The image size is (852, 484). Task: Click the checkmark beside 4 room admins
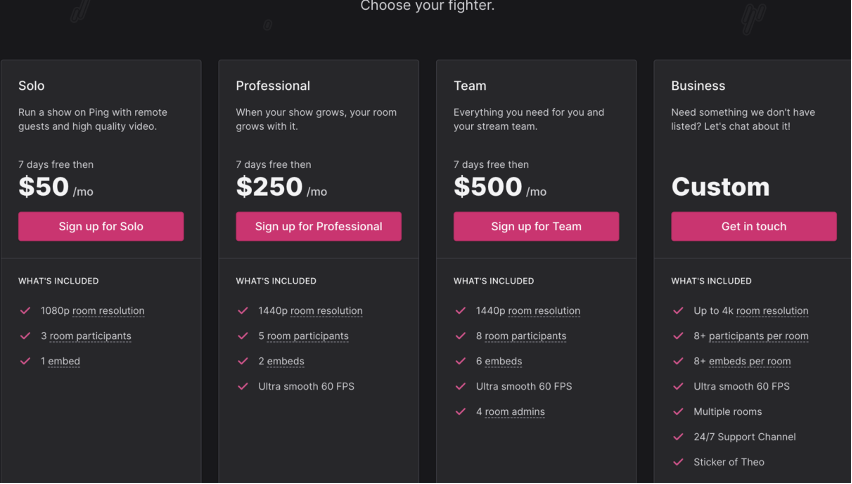click(x=460, y=411)
